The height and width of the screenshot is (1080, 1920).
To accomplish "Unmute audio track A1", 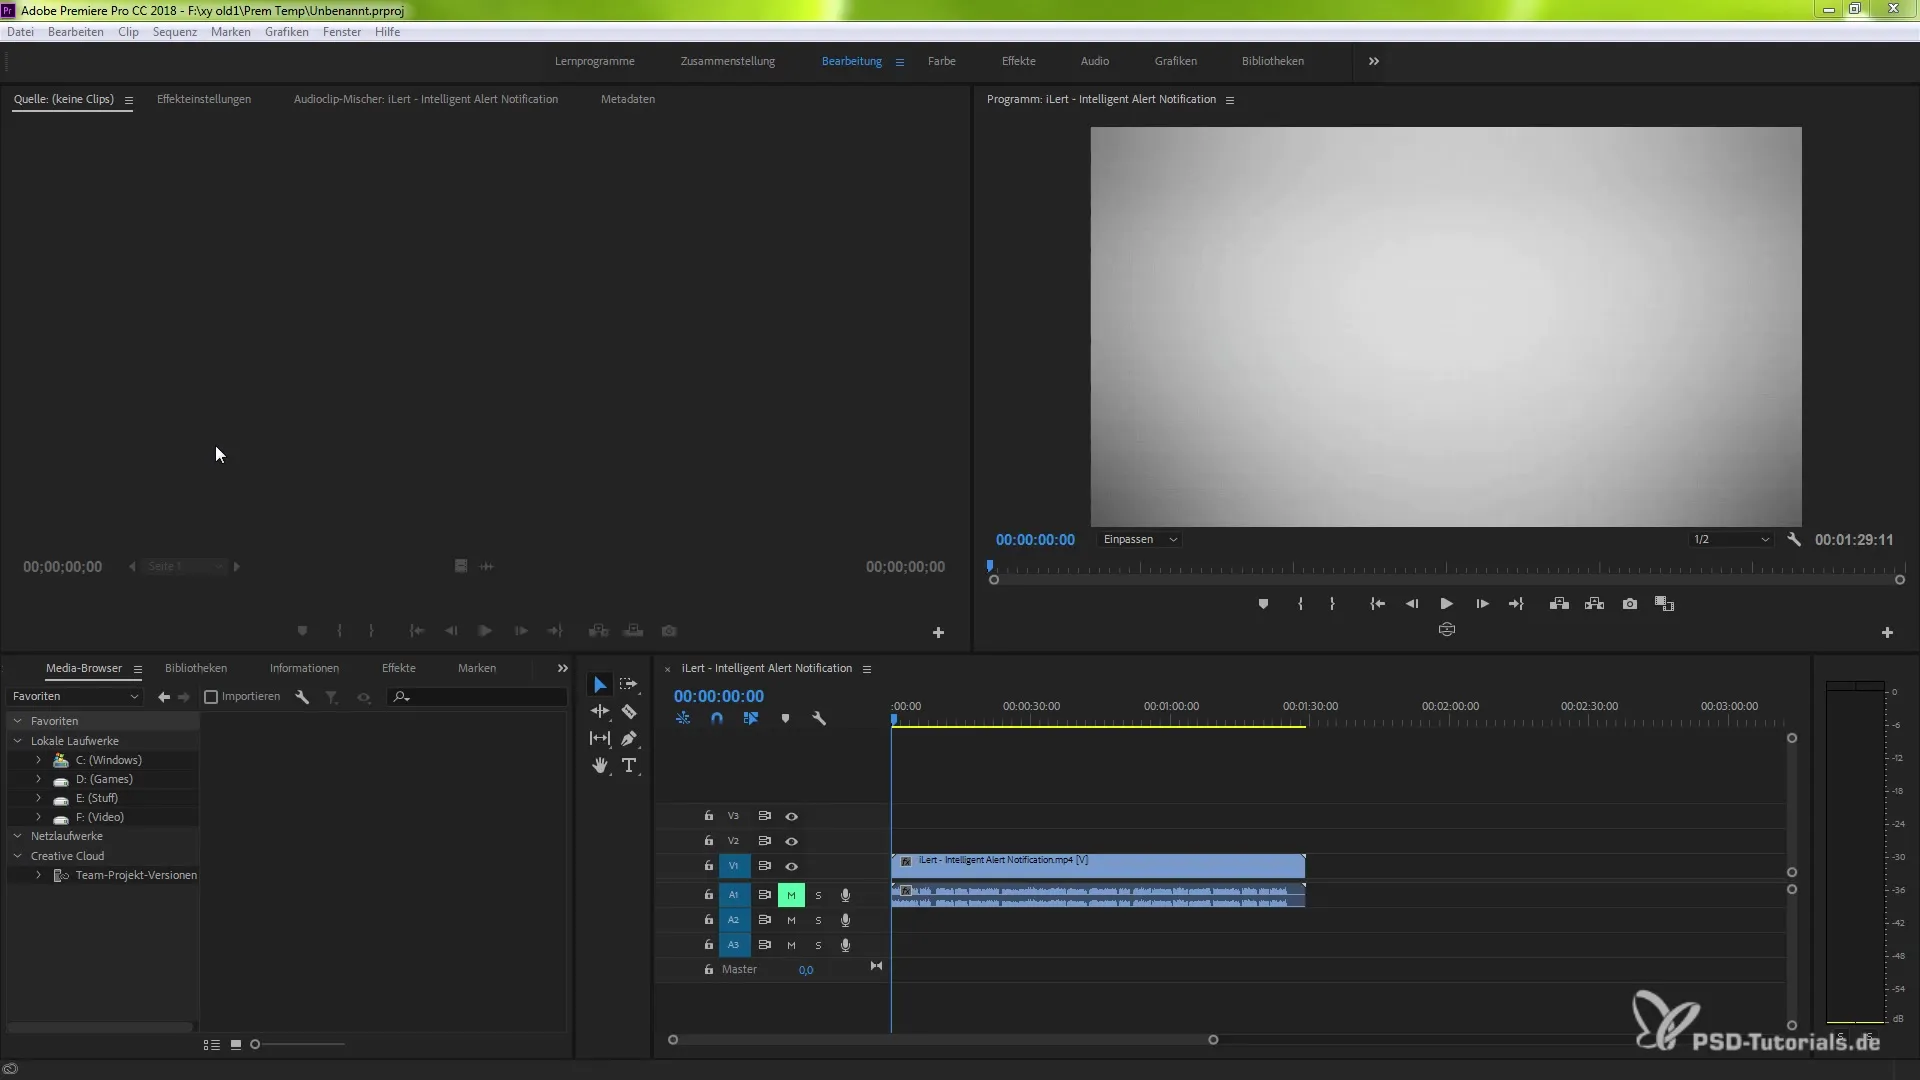I will pos(791,896).
